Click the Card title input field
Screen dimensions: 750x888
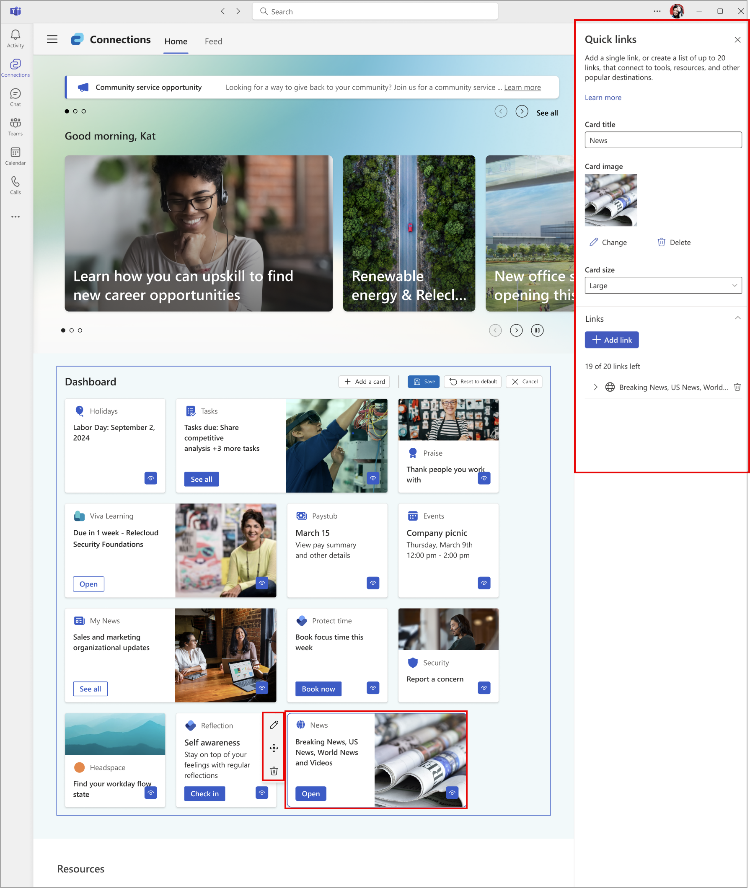[663, 140]
